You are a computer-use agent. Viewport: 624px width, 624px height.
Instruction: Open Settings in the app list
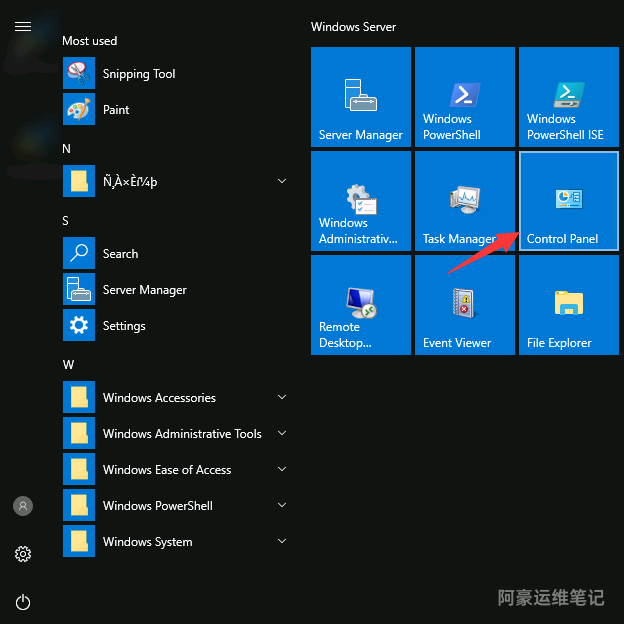(175, 326)
